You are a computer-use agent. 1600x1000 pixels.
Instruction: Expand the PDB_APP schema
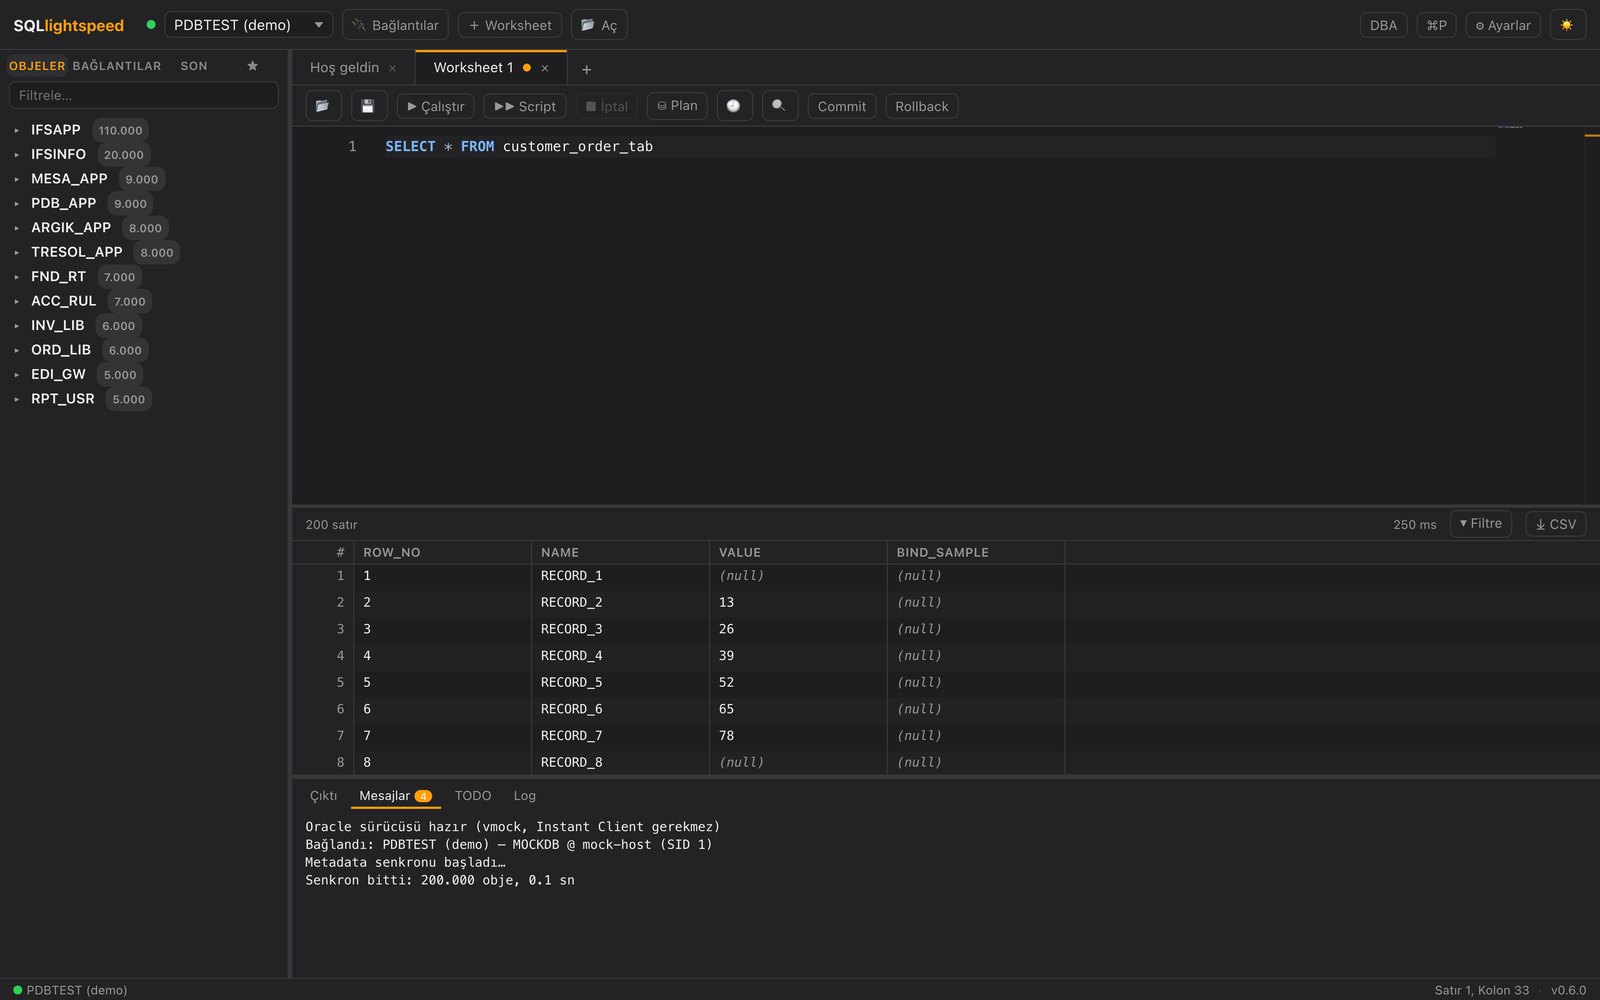(x=17, y=204)
